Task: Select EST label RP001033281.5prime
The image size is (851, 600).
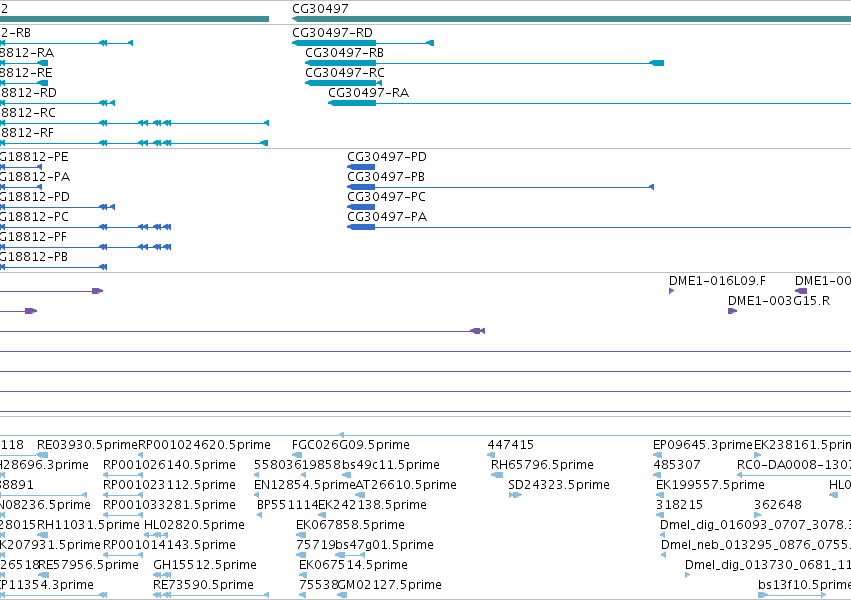Action: pyautogui.click(x=169, y=505)
